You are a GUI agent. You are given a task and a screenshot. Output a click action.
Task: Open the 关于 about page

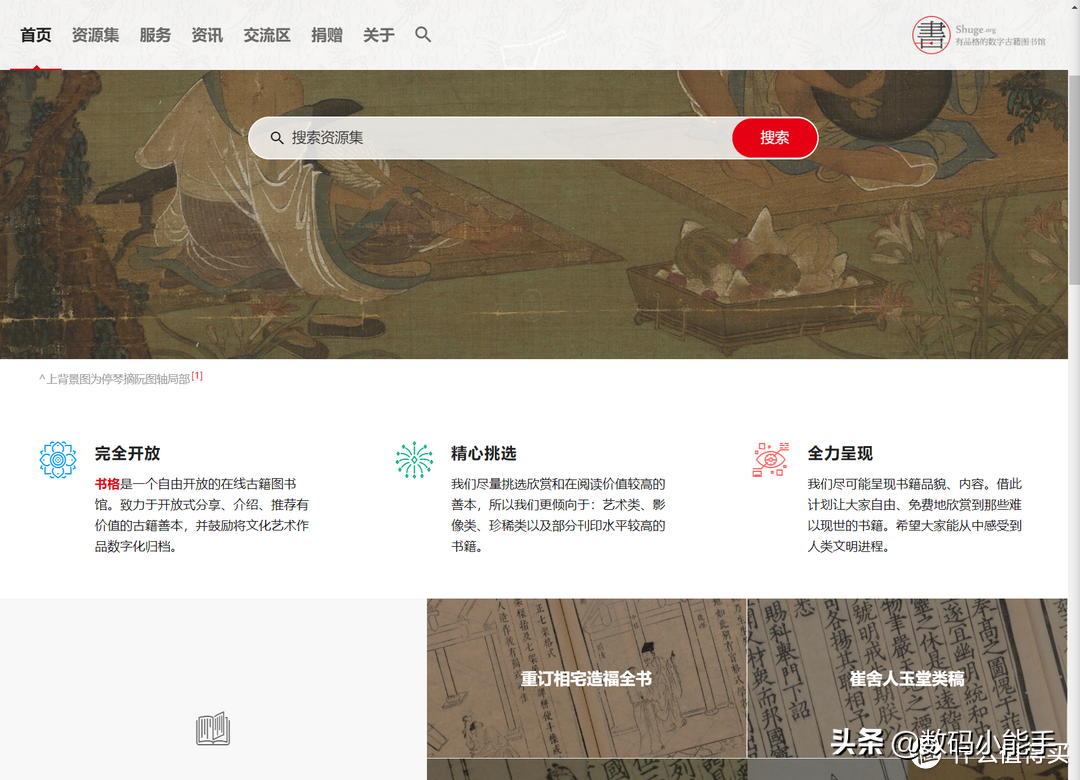click(378, 34)
